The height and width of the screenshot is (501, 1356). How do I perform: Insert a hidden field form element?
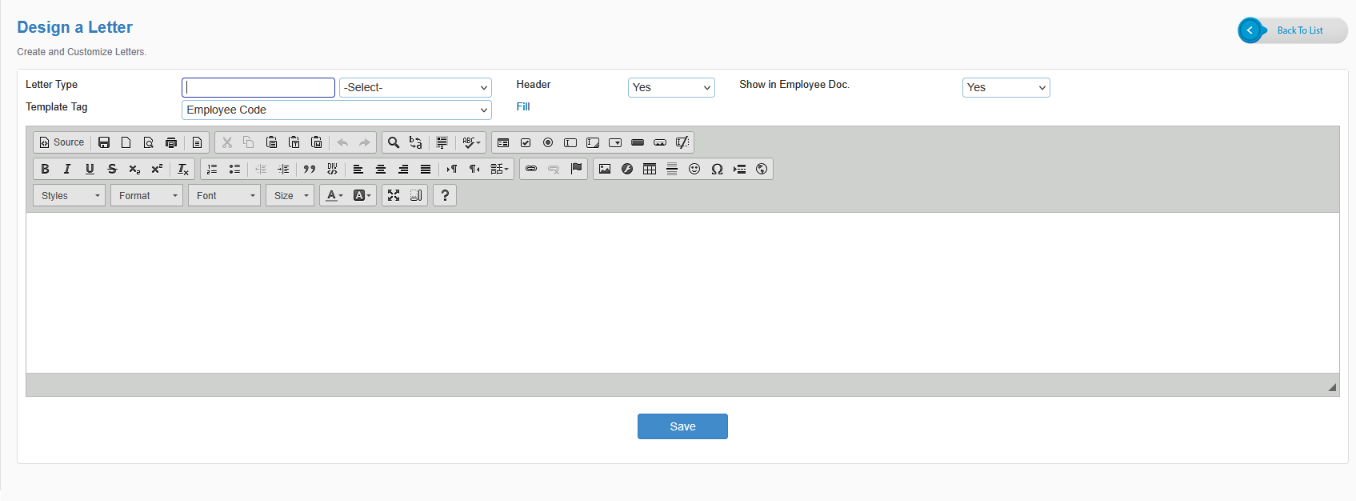point(682,143)
